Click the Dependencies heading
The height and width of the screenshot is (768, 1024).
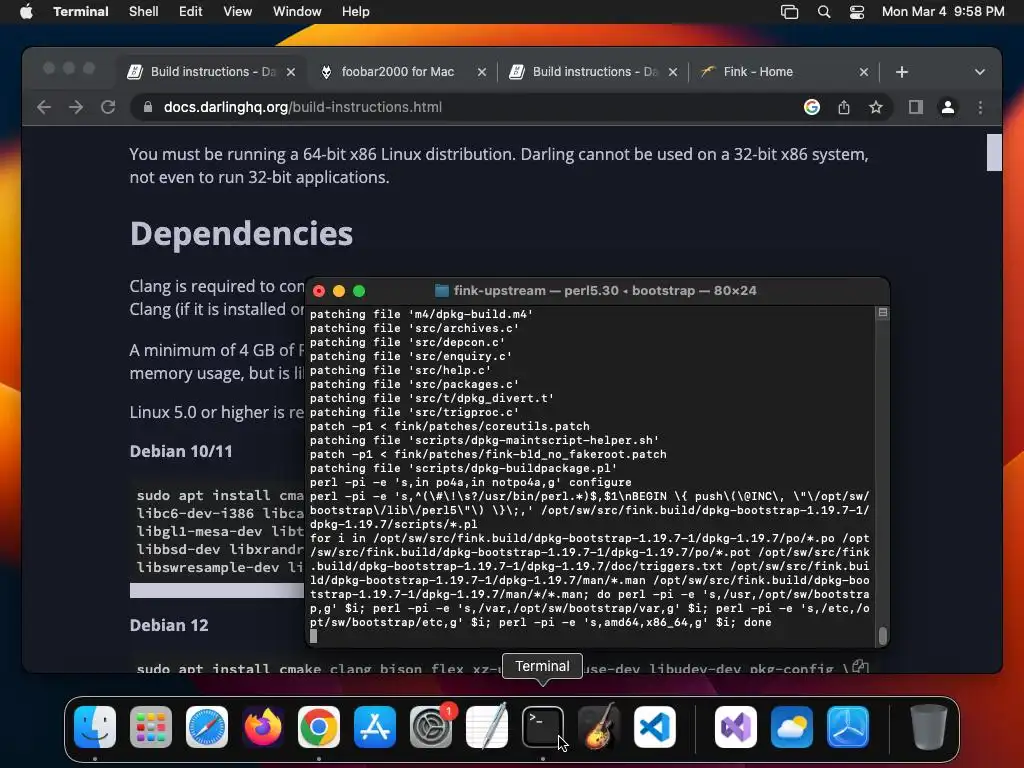click(x=242, y=234)
